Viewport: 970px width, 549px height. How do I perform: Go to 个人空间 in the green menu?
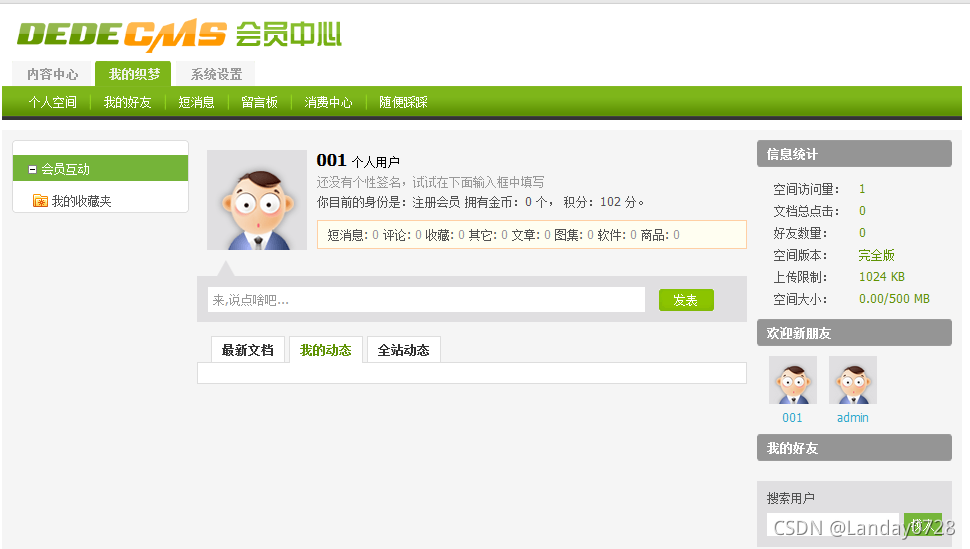53,102
